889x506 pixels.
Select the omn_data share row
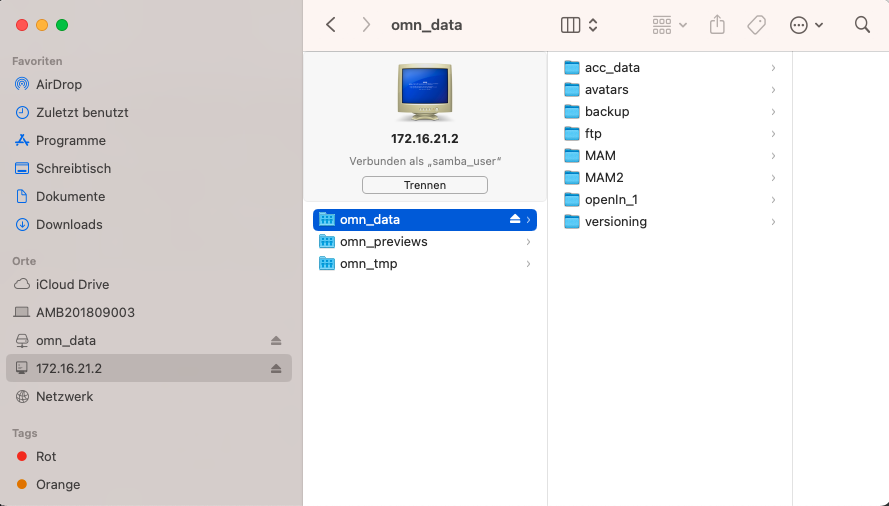point(425,220)
